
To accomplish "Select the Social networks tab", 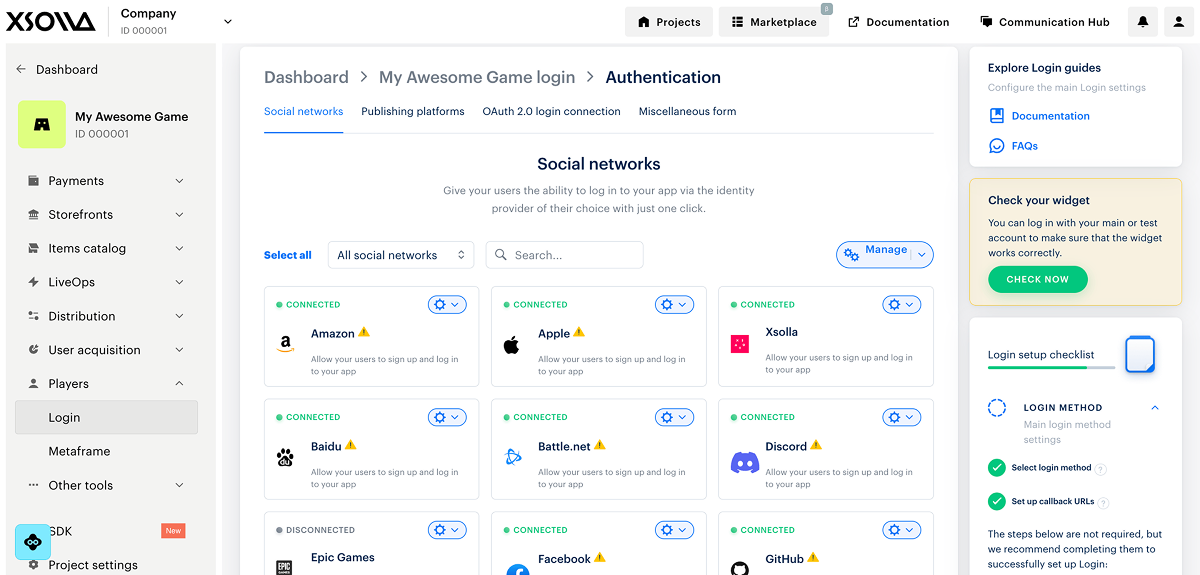I will pos(303,112).
